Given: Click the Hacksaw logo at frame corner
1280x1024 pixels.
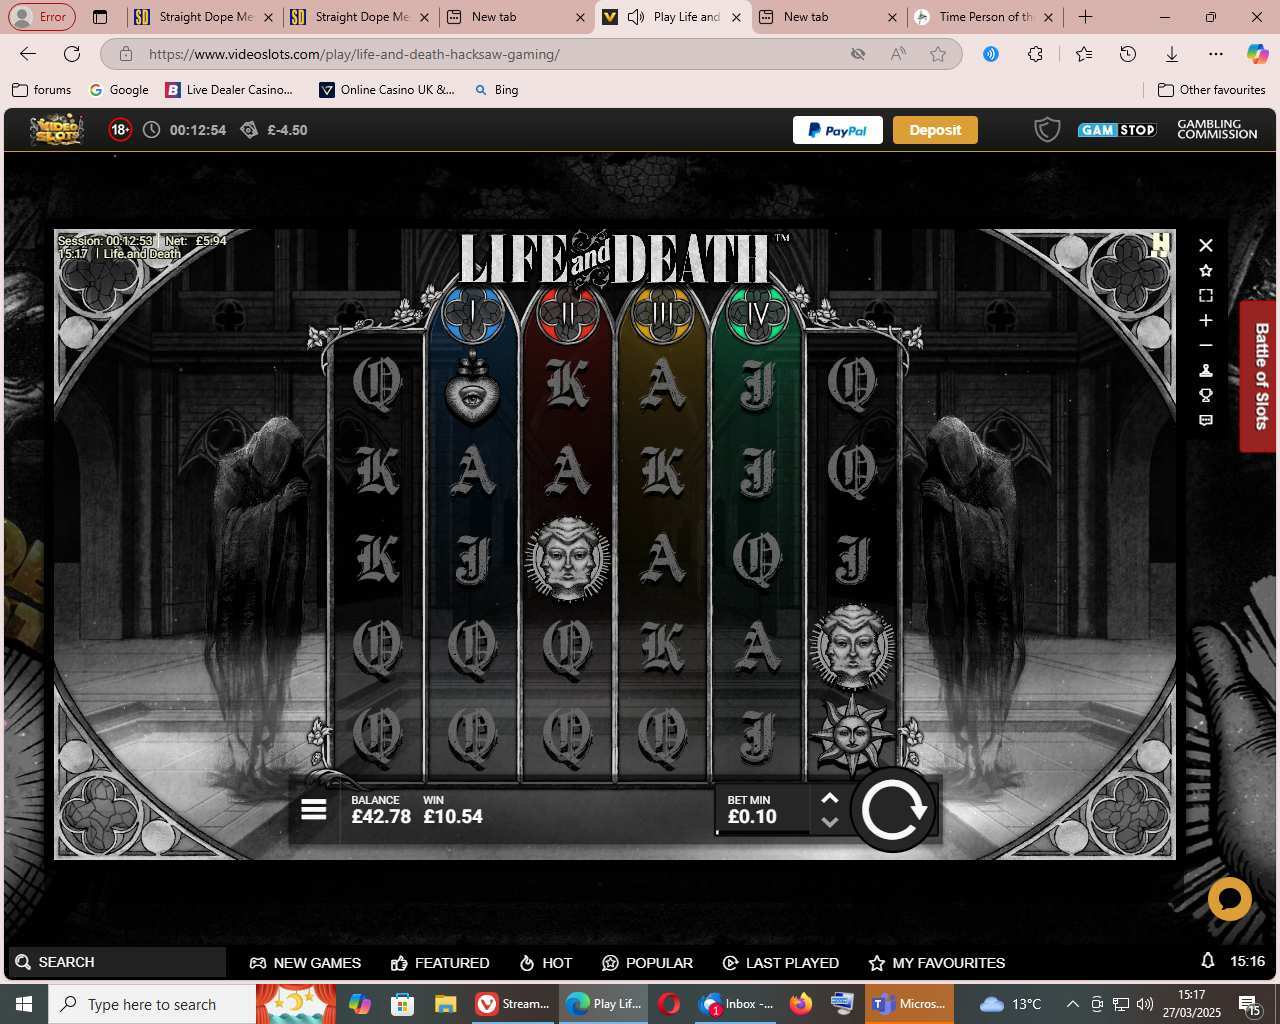Looking at the screenshot, I should click(x=1160, y=244).
